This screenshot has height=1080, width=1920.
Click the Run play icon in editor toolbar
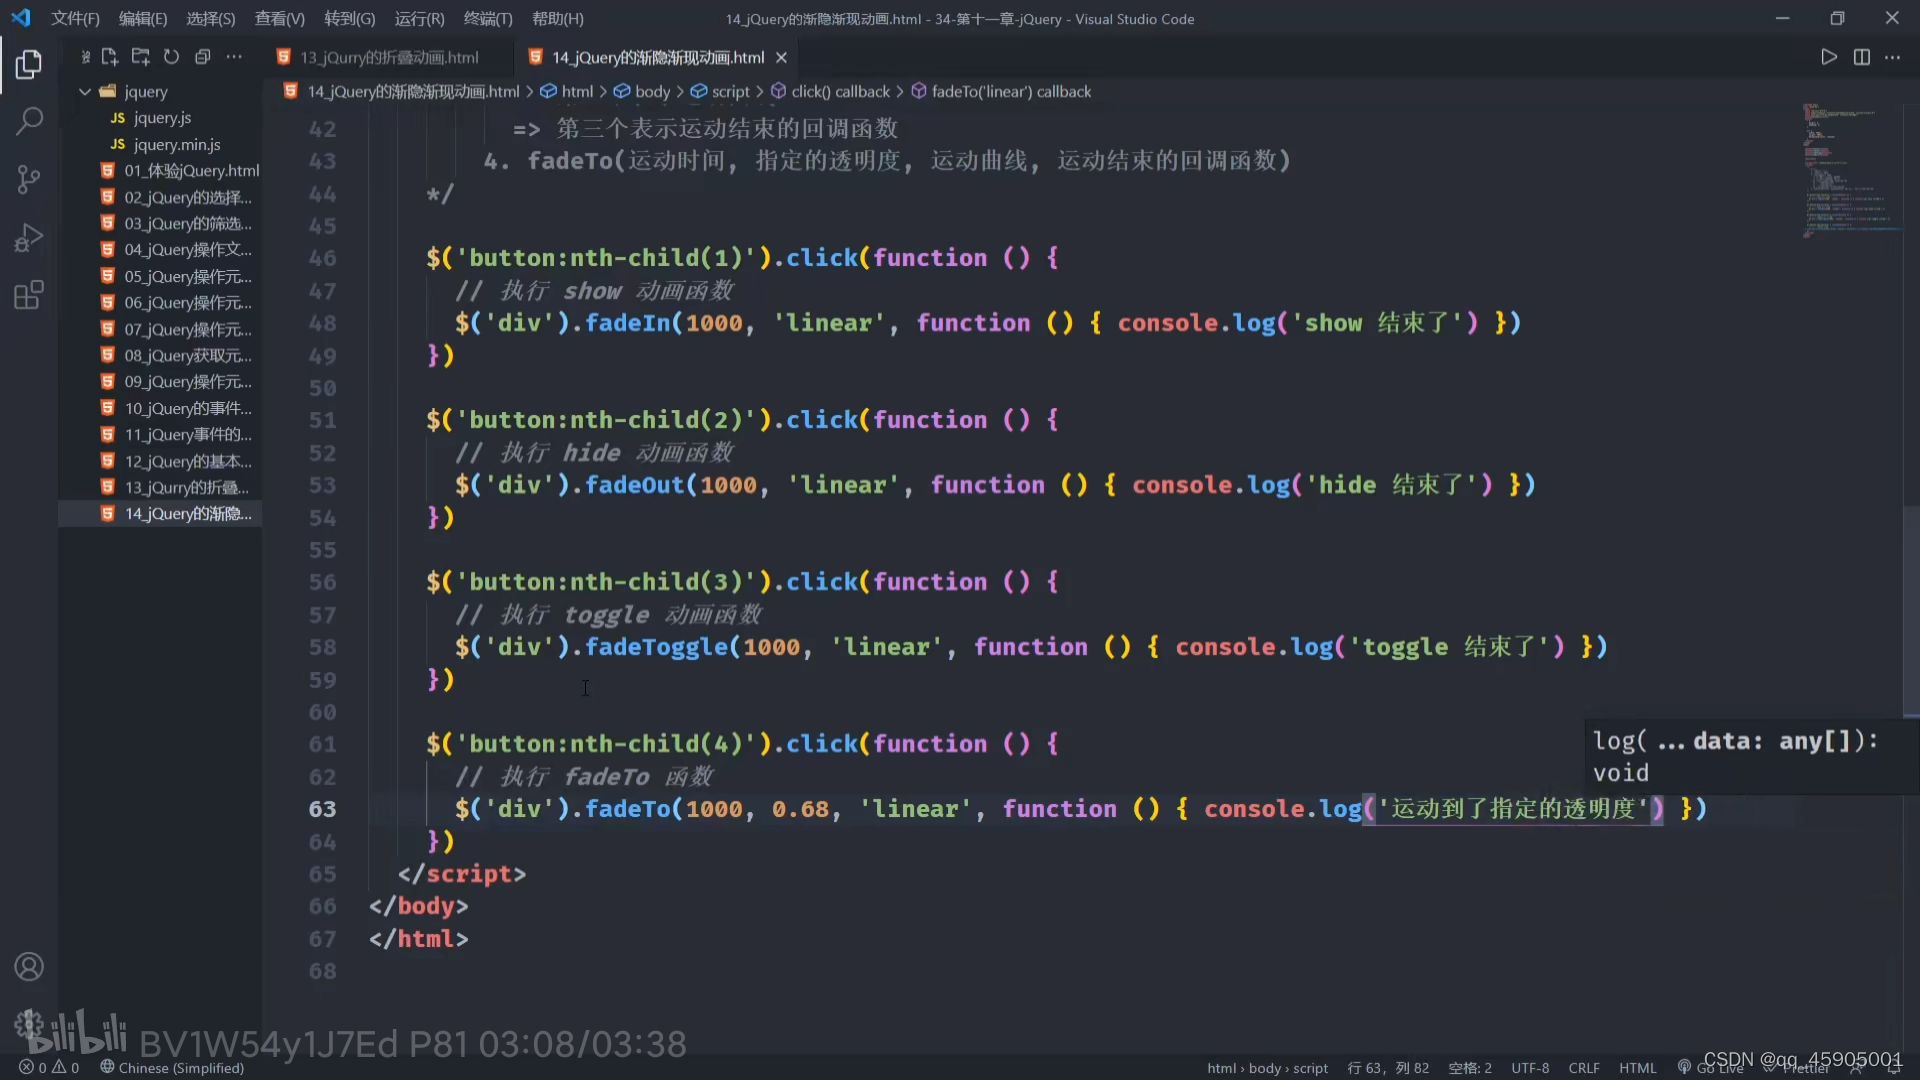(1829, 57)
